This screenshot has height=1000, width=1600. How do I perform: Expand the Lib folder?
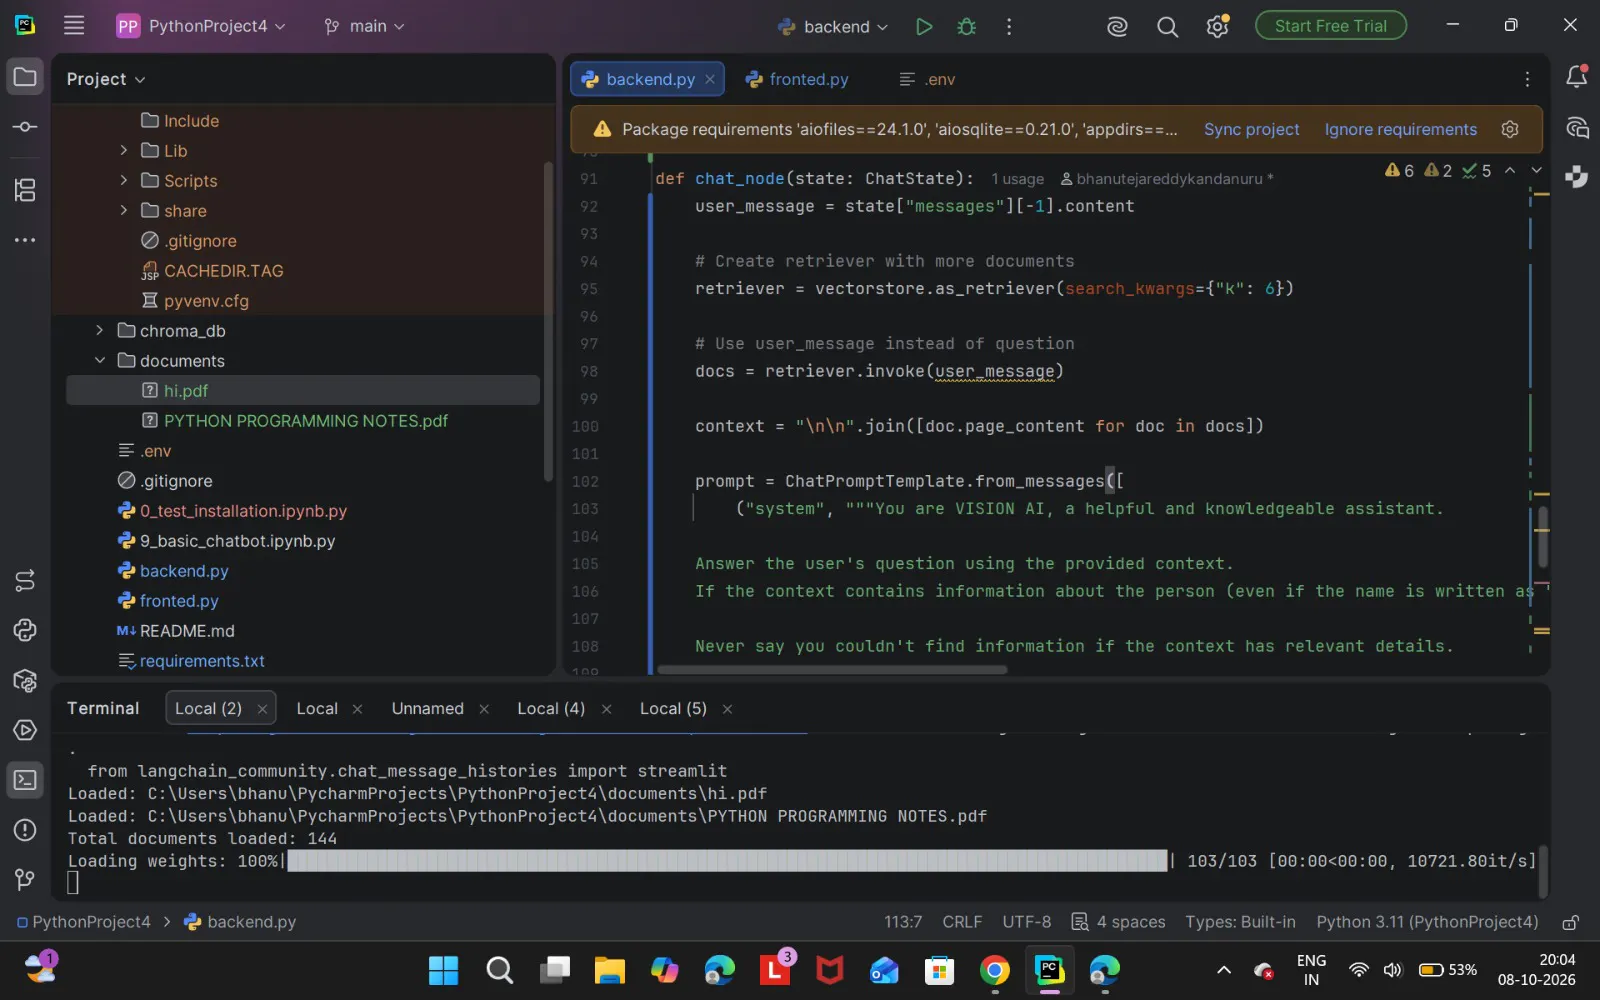[124, 150]
